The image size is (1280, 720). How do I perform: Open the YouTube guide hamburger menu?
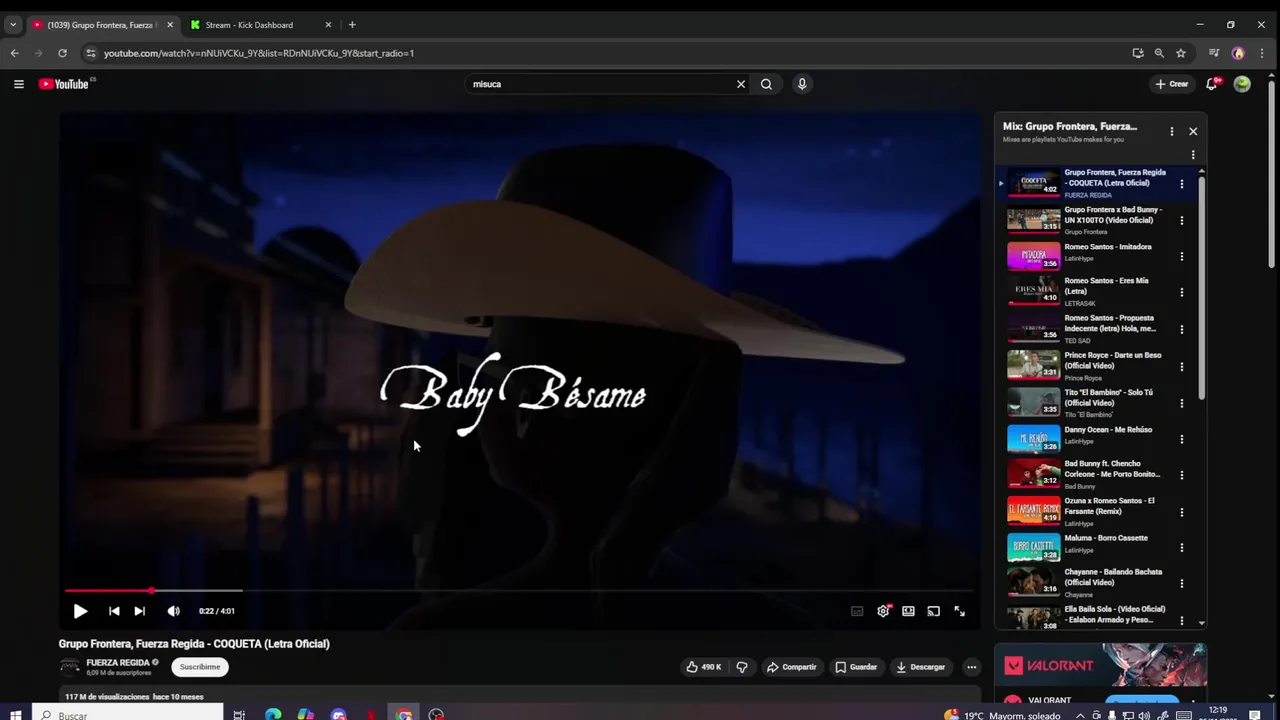click(x=18, y=84)
